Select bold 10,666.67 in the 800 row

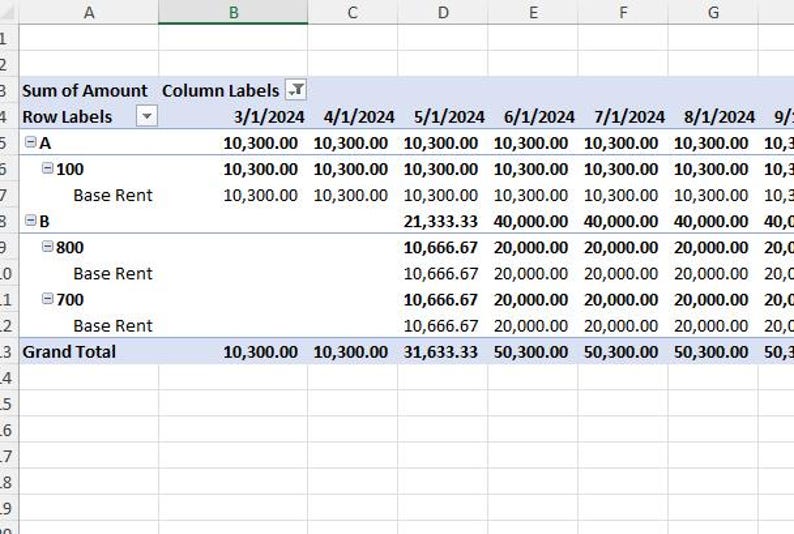point(443,248)
